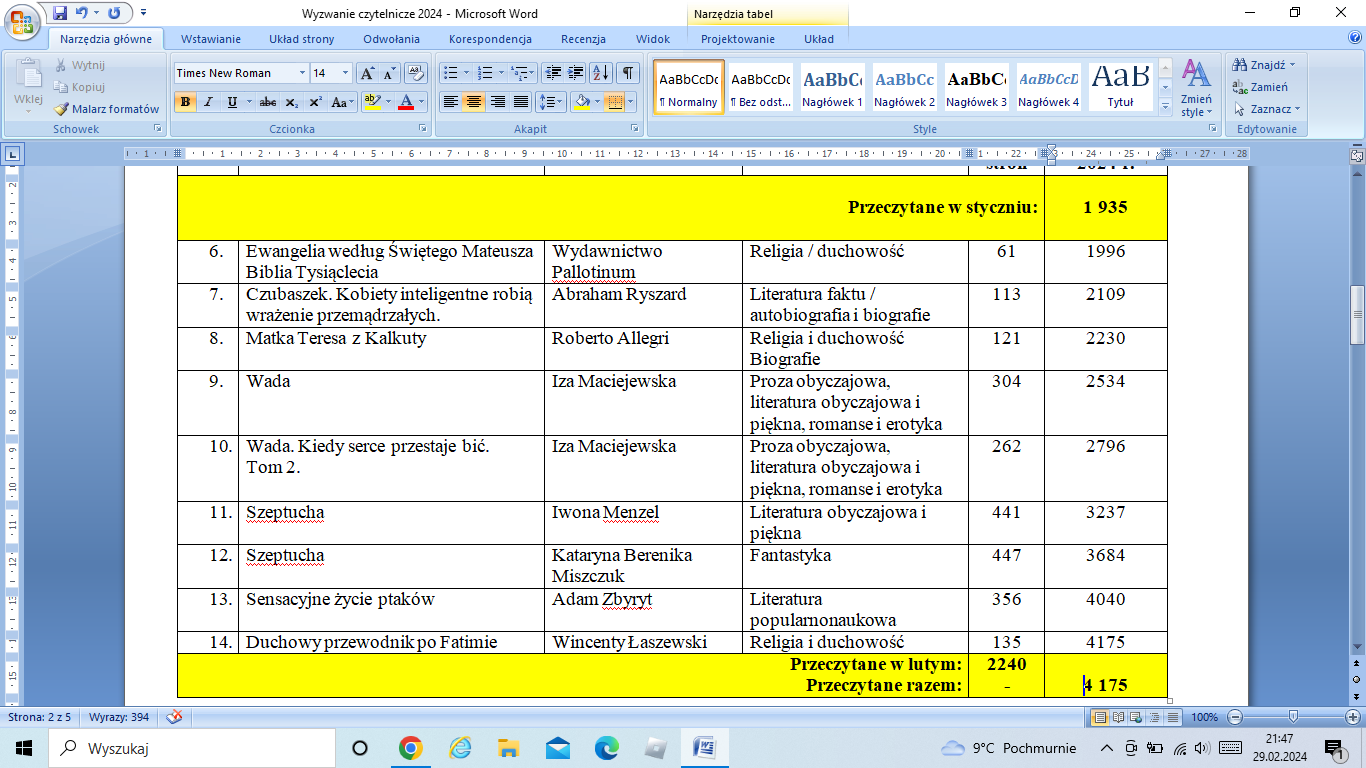
Task: Switch to the Odwołania tab
Action: click(x=391, y=39)
